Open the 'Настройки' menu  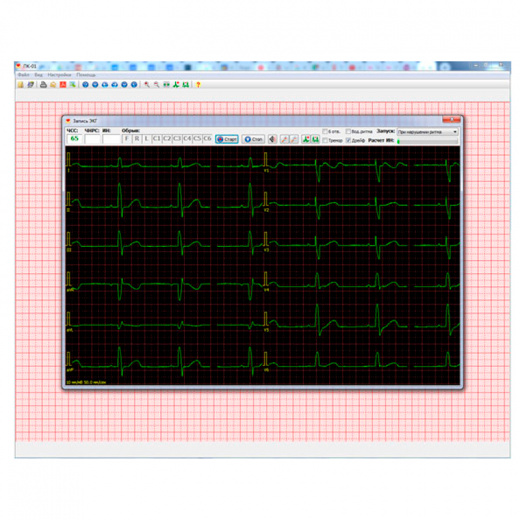pyautogui.click(x=59, y=75)
